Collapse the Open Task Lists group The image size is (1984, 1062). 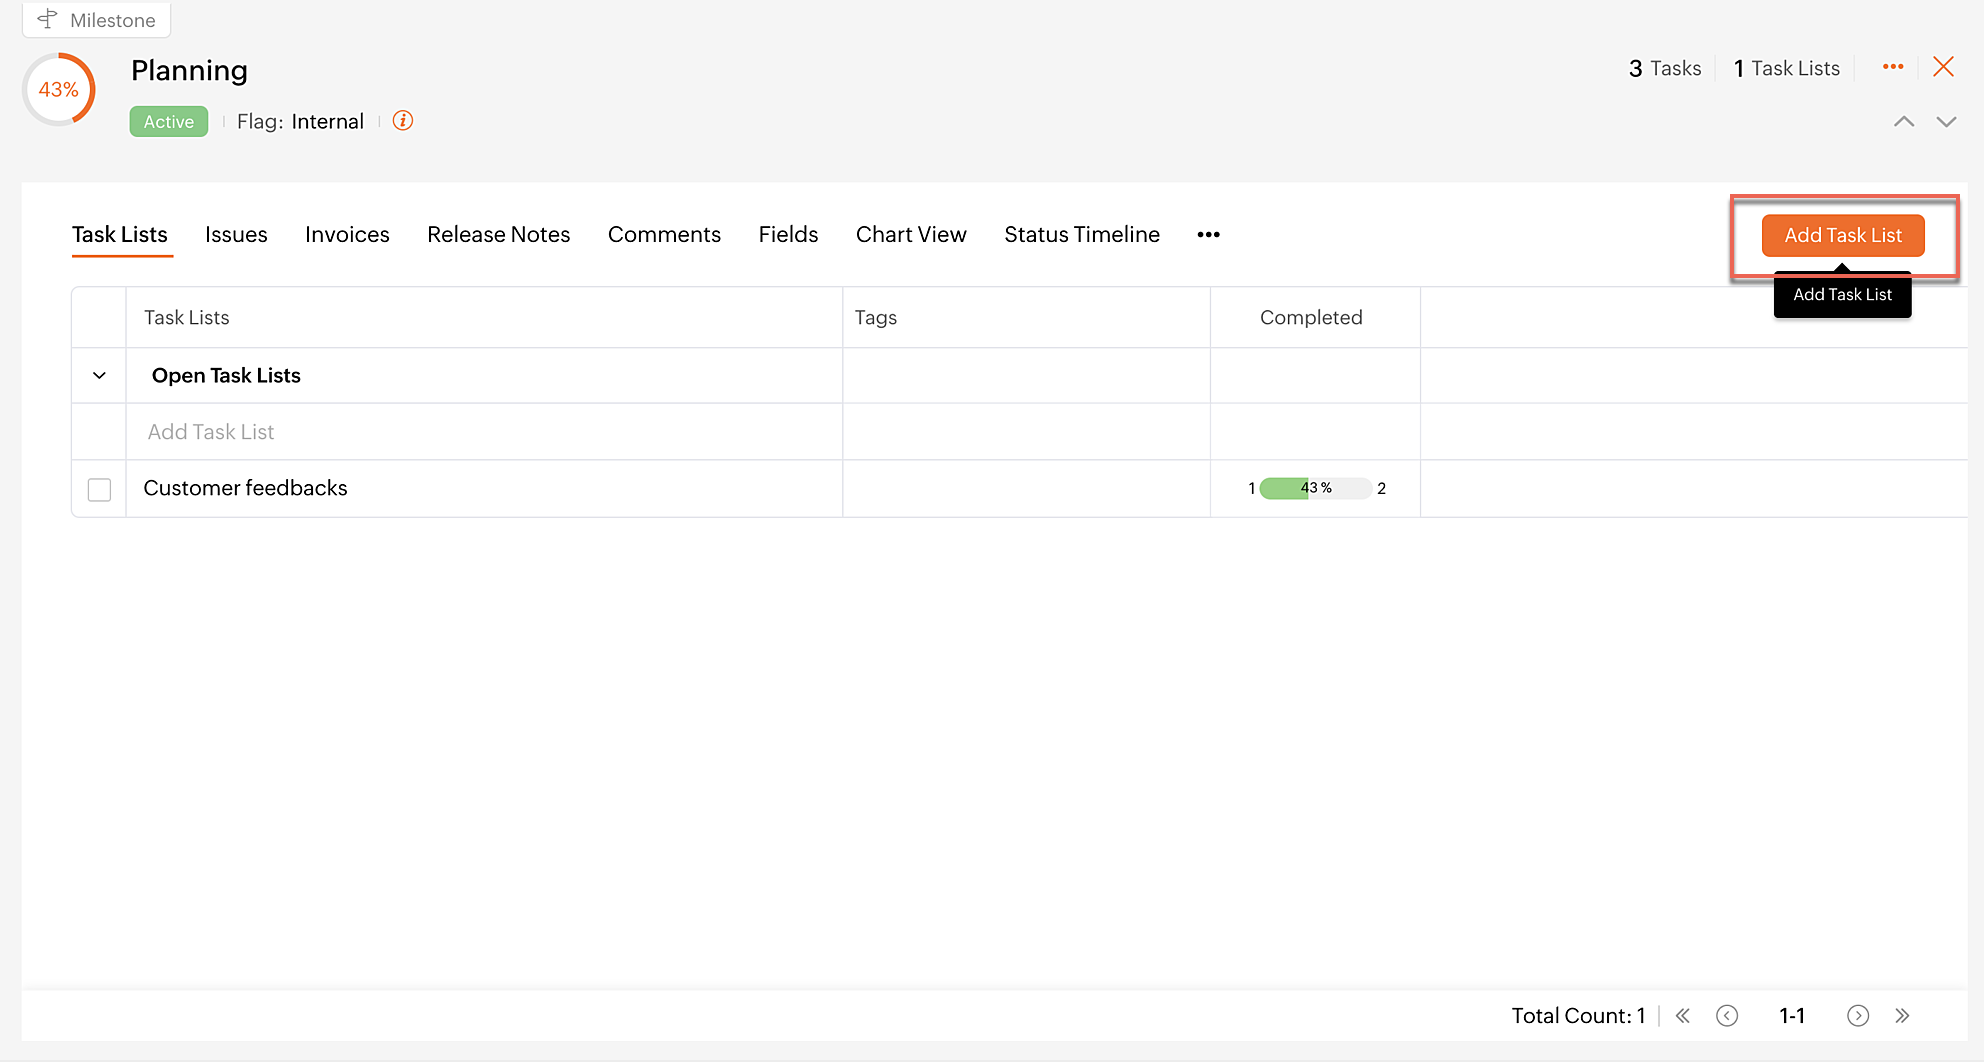tap(99, 376)
